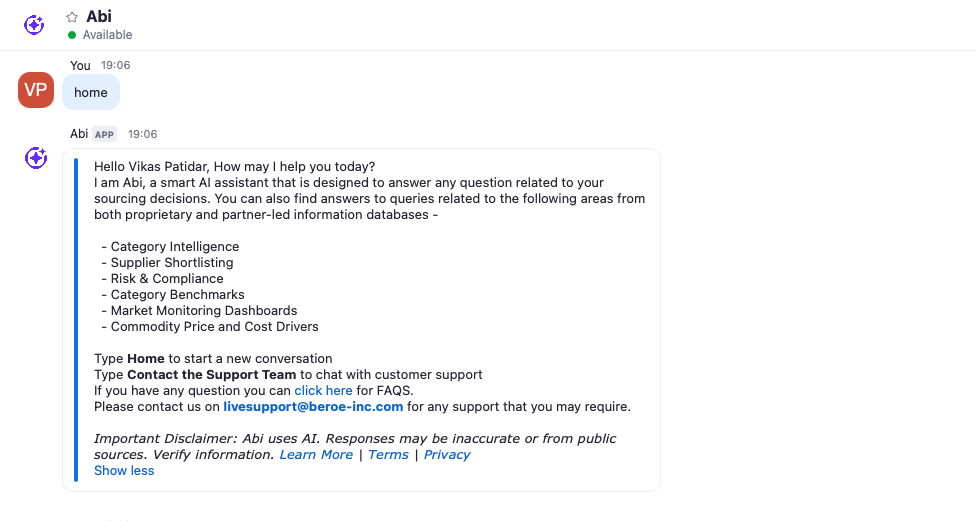Viewport: 976px width, 521px height.
Task: Click the APP badge next to Abi
Action: (x=105, y=134)
